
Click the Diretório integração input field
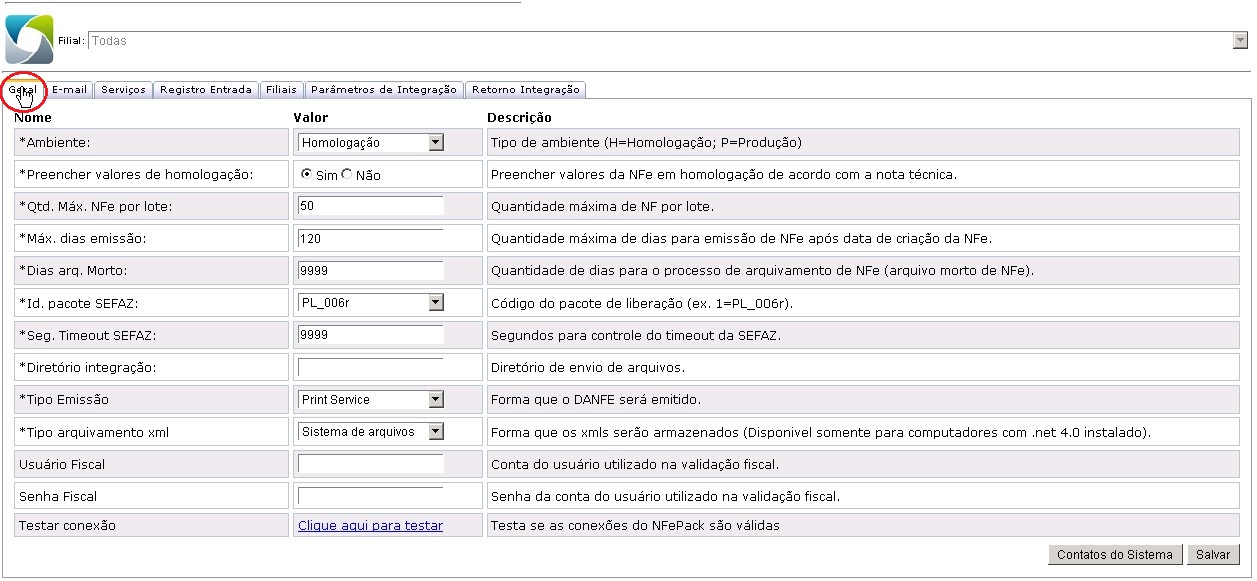[x=370, y=367]
